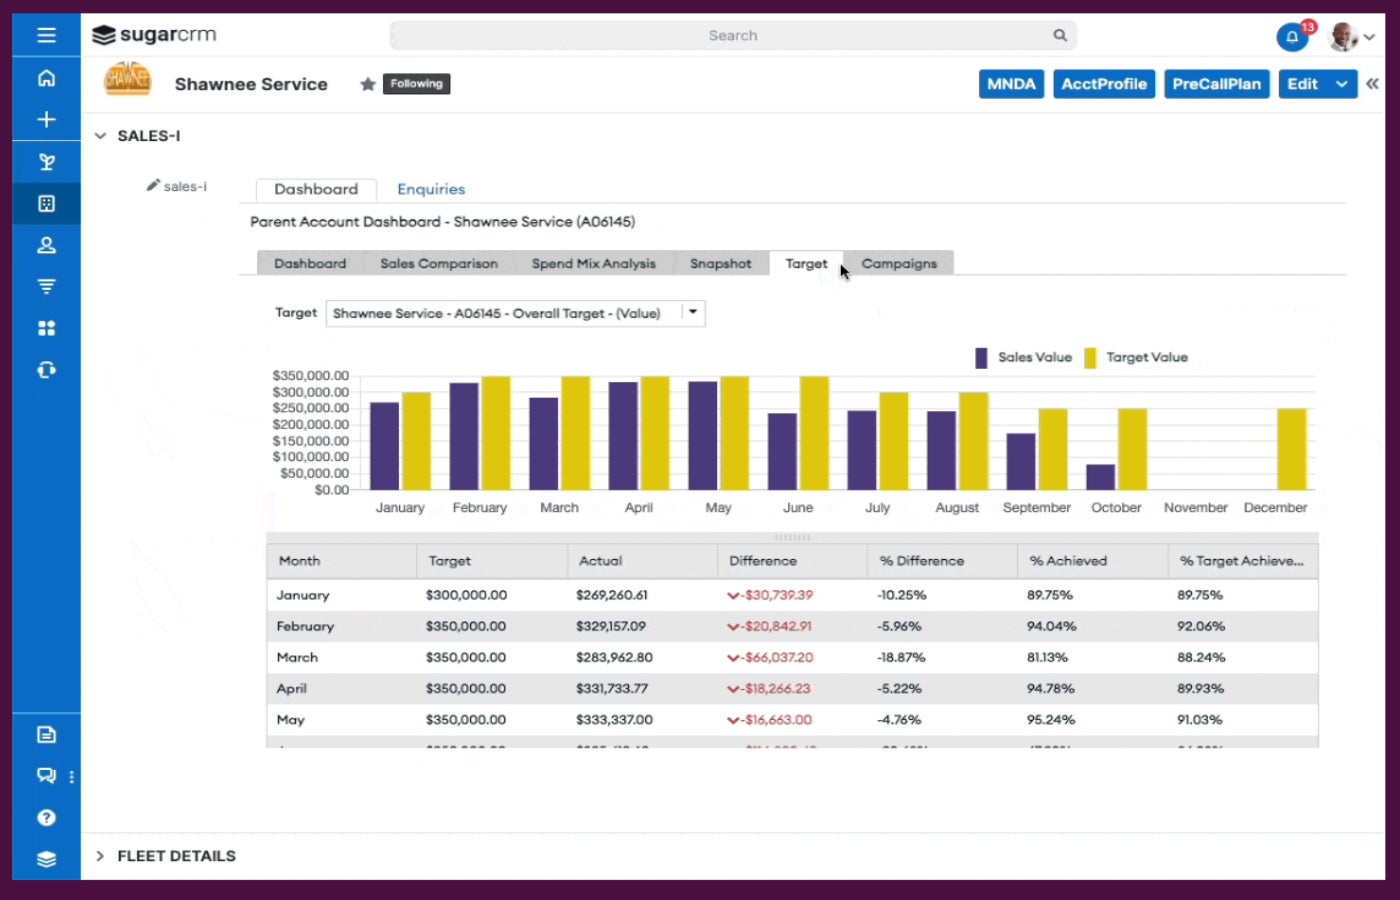The height and width of the screenshot is (900, 1400).
Task: Click April % achieved 94.78%
Action: (x=1051, y=688)
